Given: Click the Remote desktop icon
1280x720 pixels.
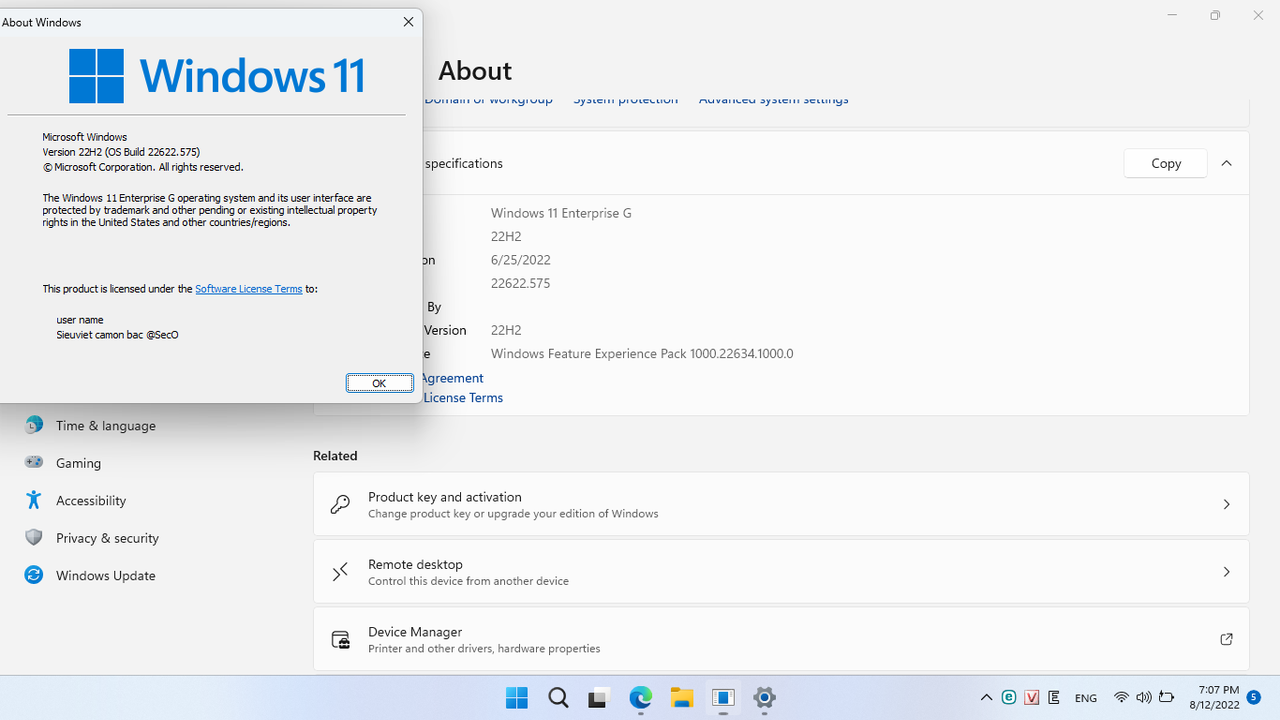Looking at the screenshot, I should [x=340, y=572].
